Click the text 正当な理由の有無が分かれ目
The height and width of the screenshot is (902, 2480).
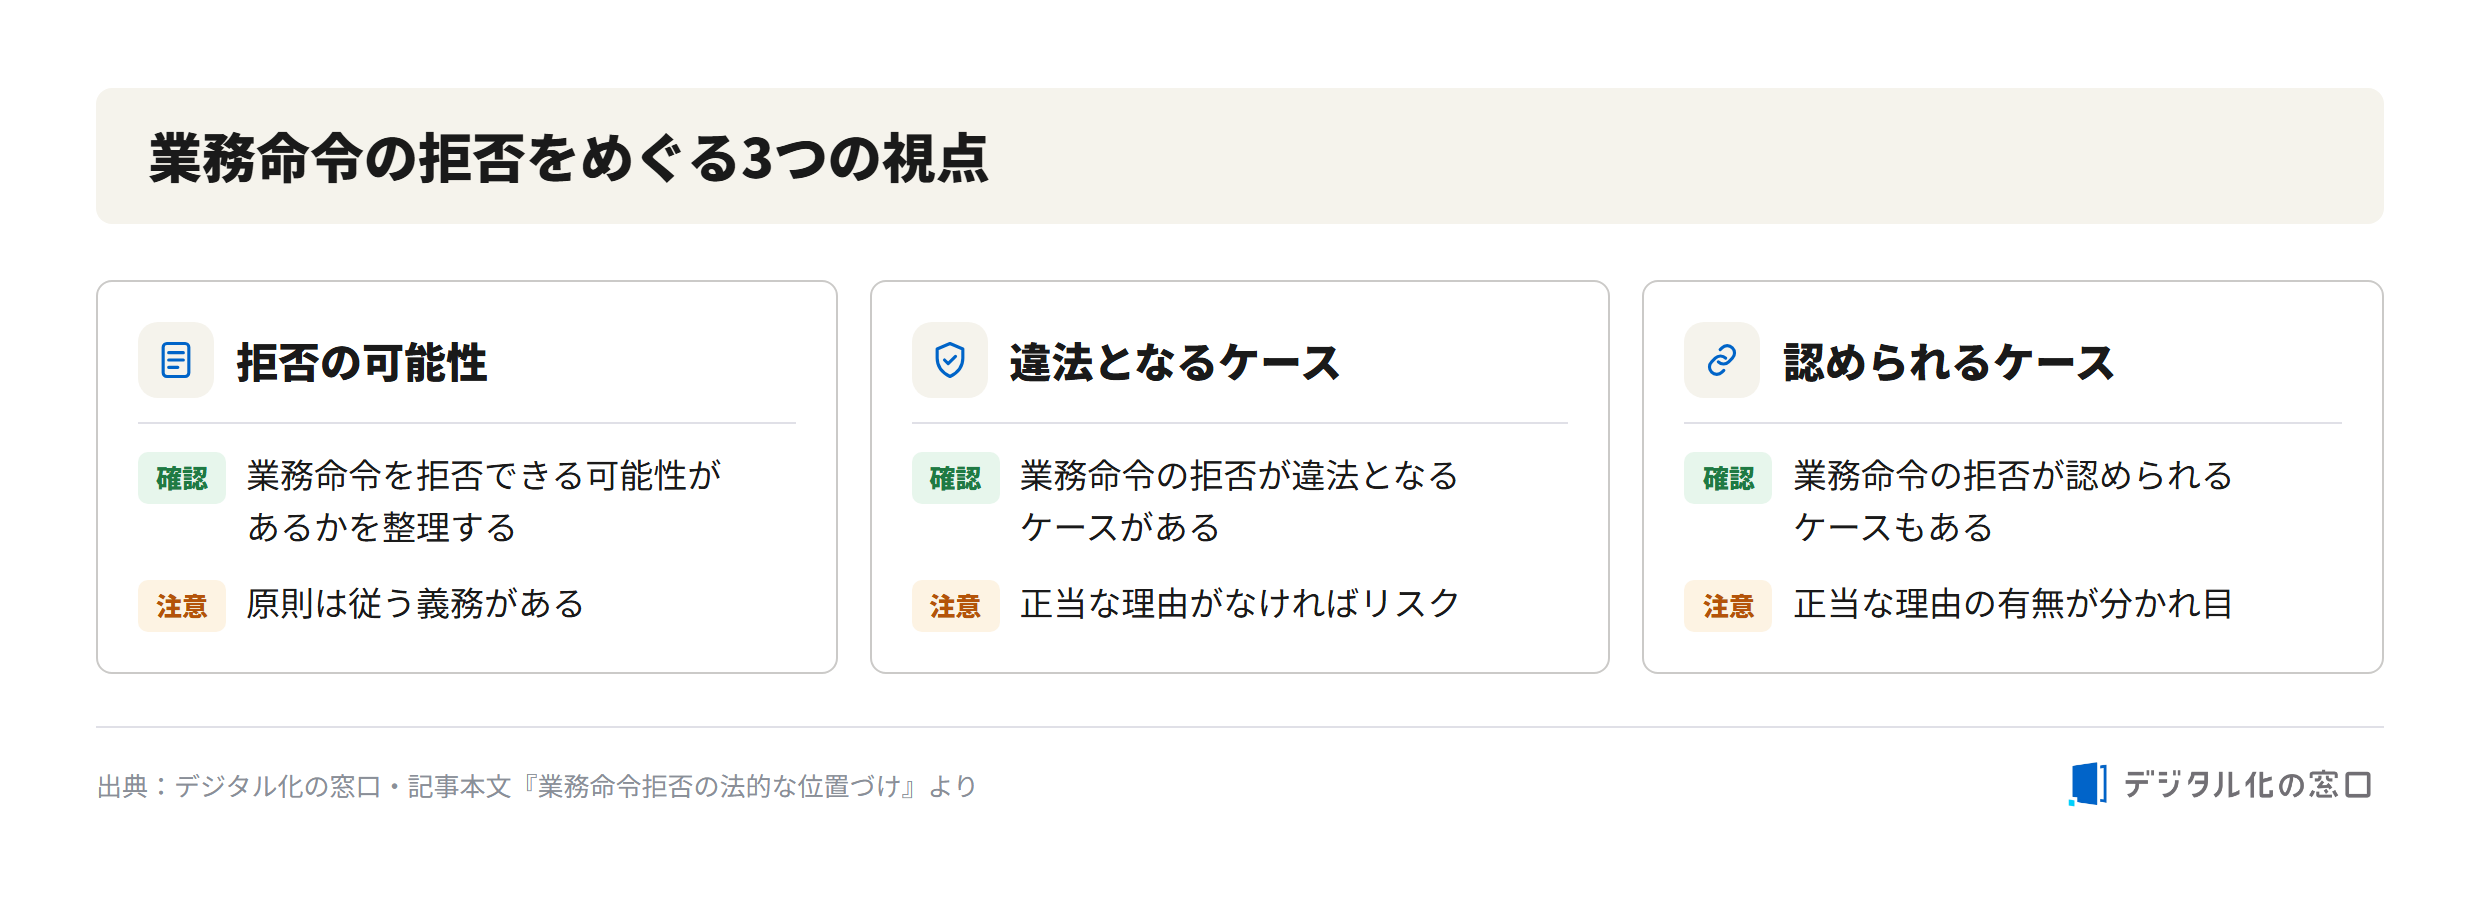[2013, 604]
